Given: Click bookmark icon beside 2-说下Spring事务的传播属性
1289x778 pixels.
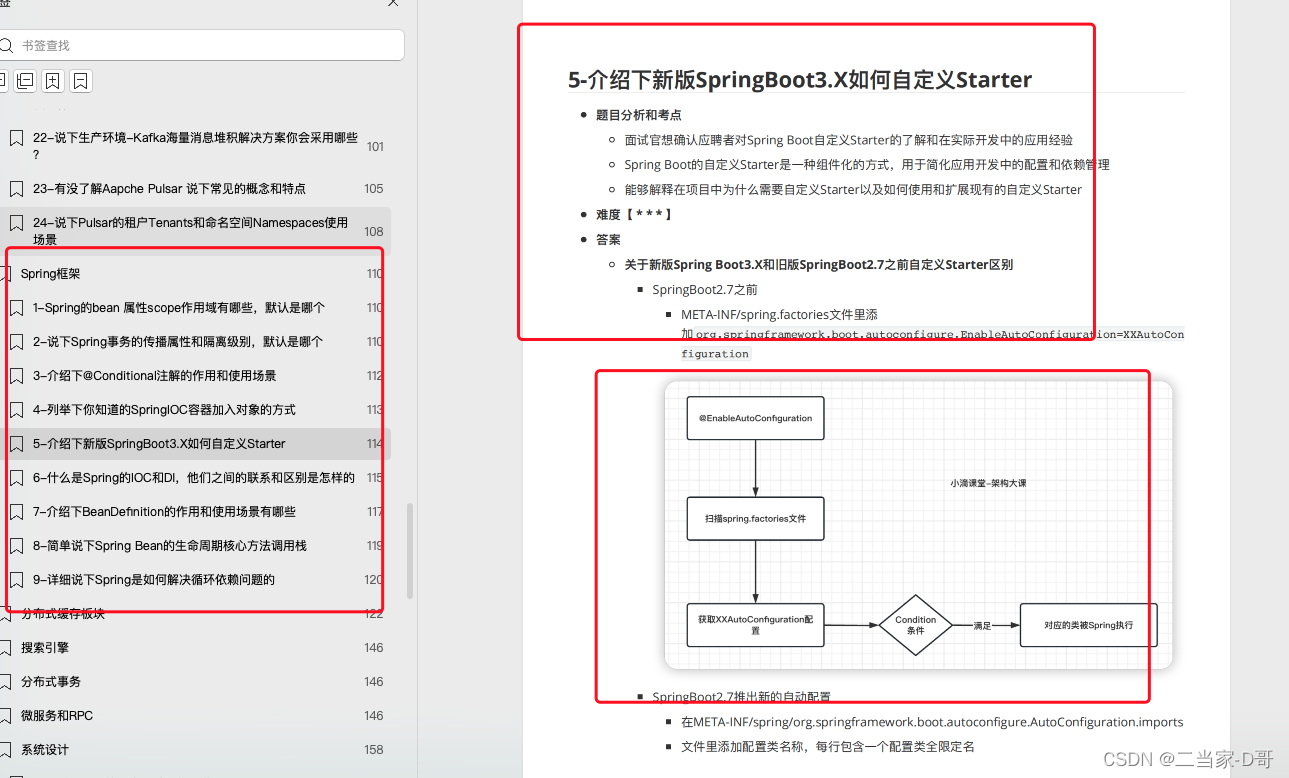Looking at the screenshot, I should tap(15, 342).
